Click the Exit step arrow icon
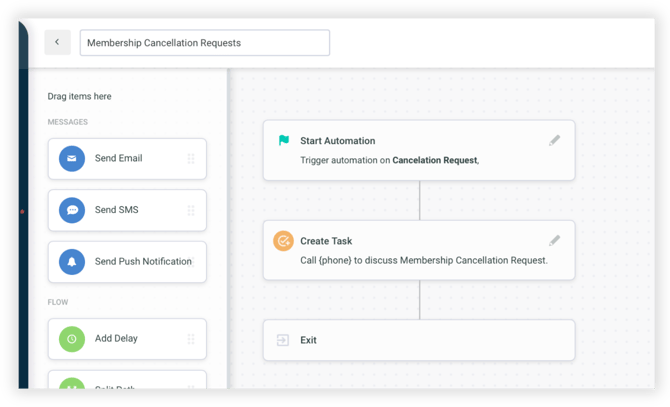 (x=284, y=340)
